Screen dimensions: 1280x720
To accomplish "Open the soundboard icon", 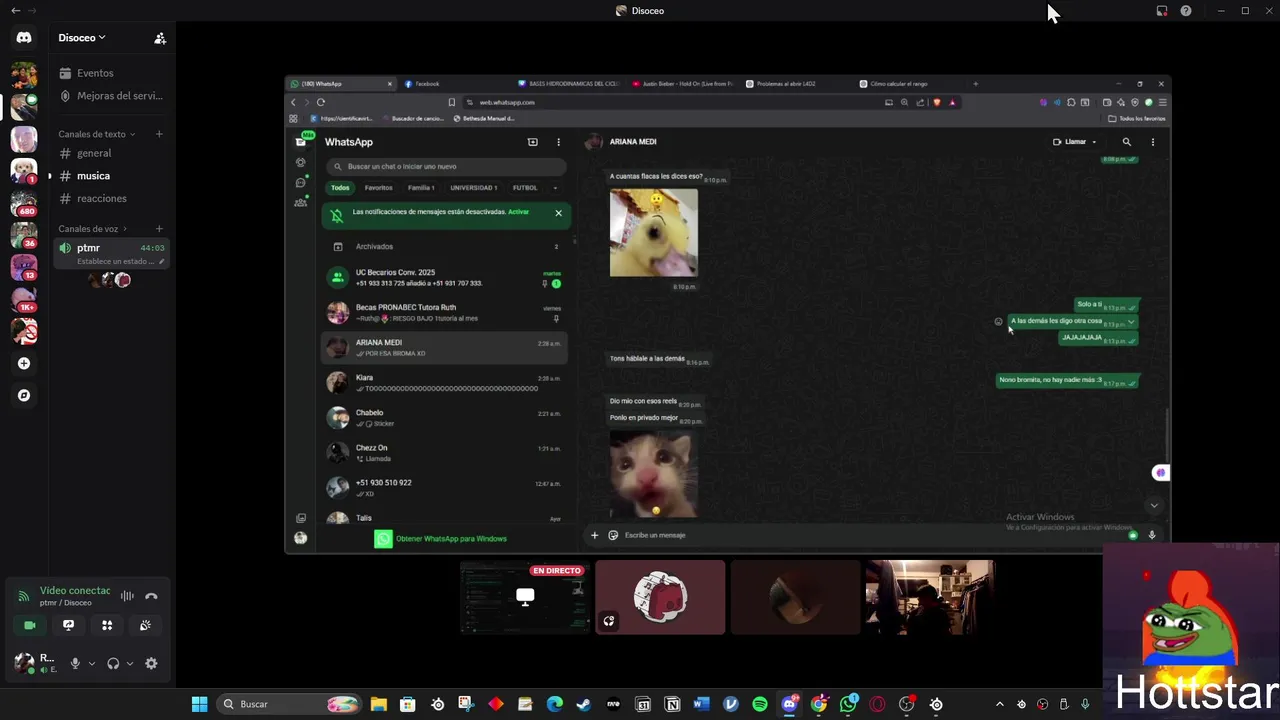I will click(x=145, y=625).
